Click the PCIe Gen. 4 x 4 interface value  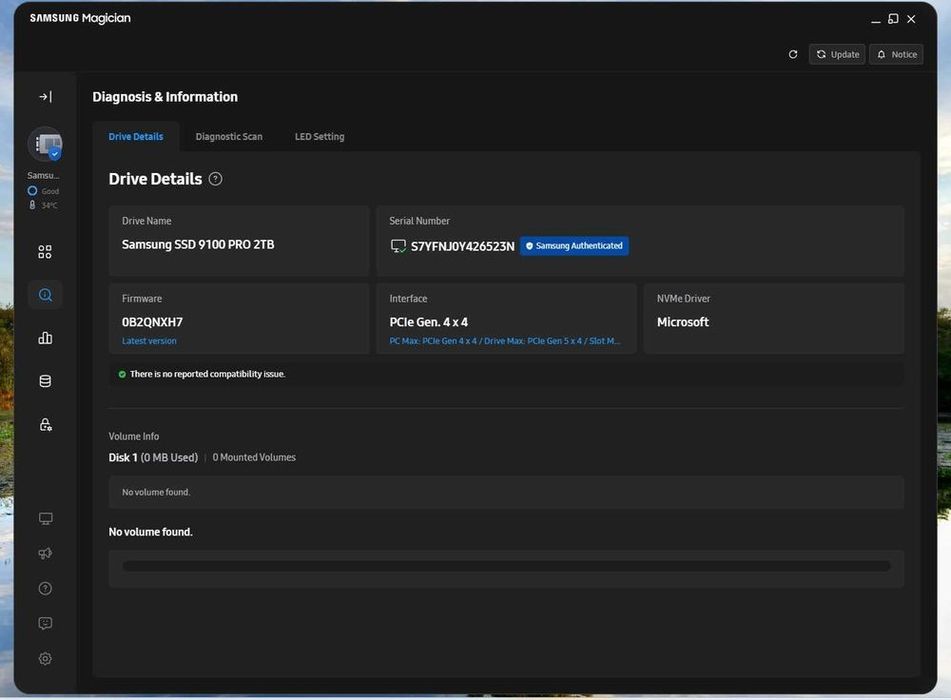[x=429, y=322]
